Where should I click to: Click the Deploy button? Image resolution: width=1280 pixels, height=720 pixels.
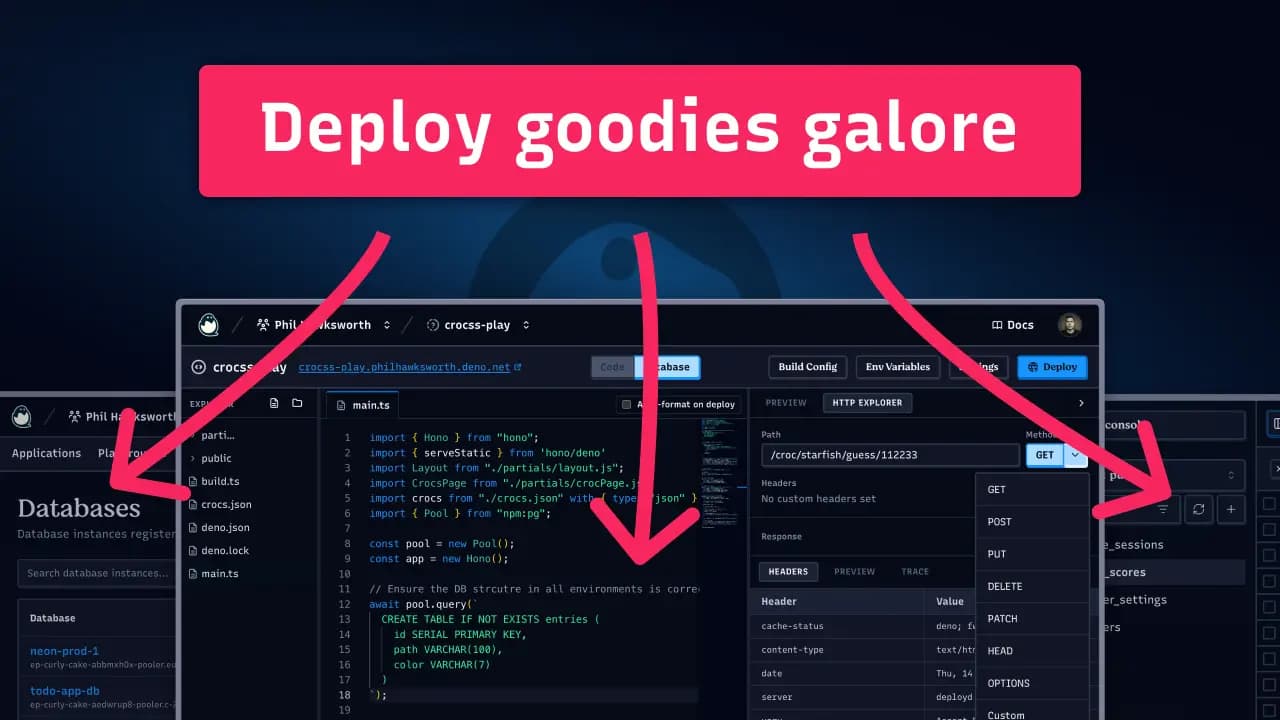point(1052,367)
